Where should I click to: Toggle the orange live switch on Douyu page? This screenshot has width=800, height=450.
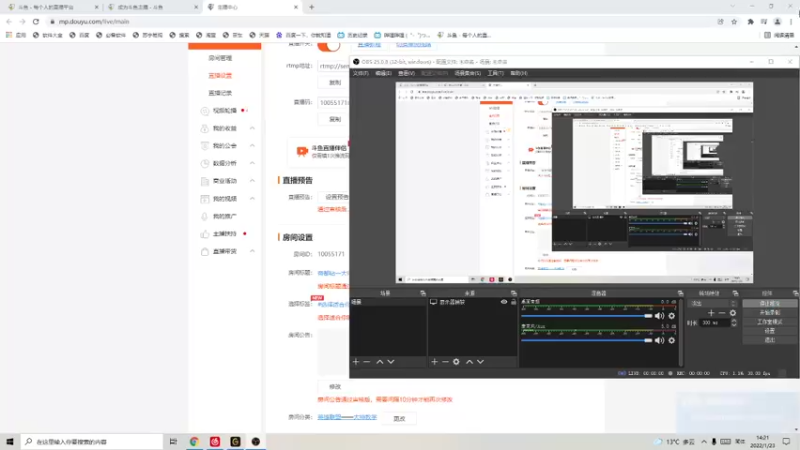(329, 45)
